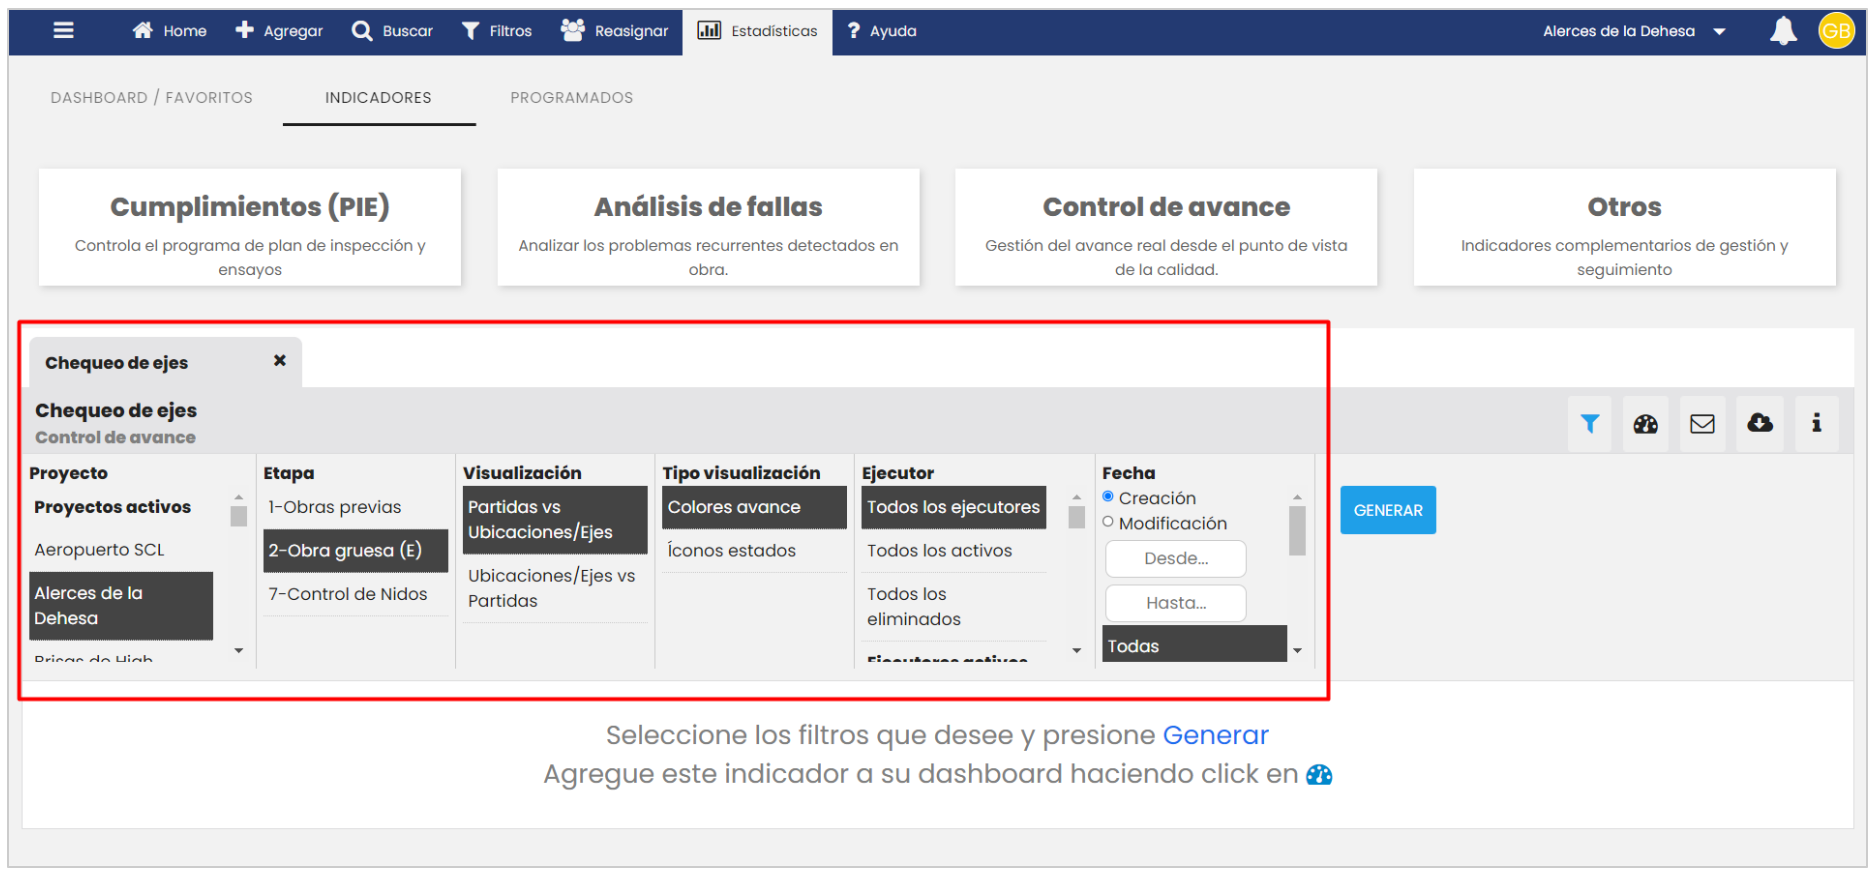Click the blue filter funnel icon
Image resolution: width=1875 pixels, height=875 pixels.
click(x=1589, y=424)
